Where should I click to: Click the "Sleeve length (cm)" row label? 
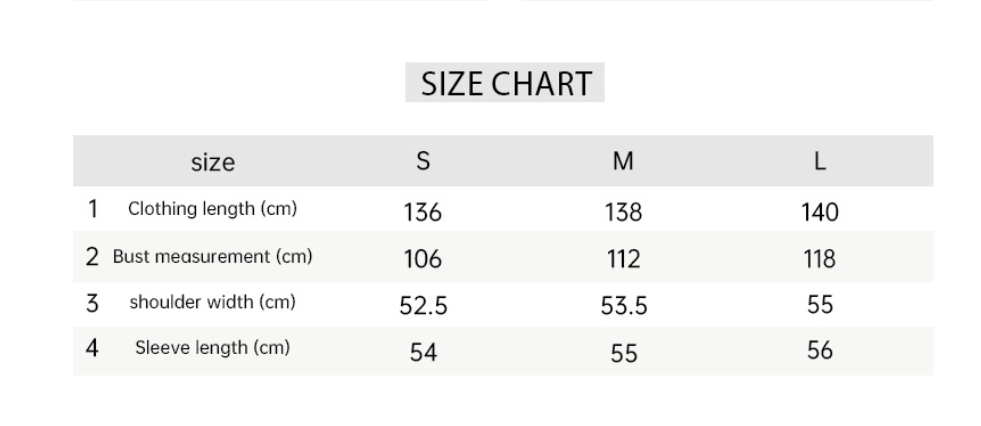212,349
